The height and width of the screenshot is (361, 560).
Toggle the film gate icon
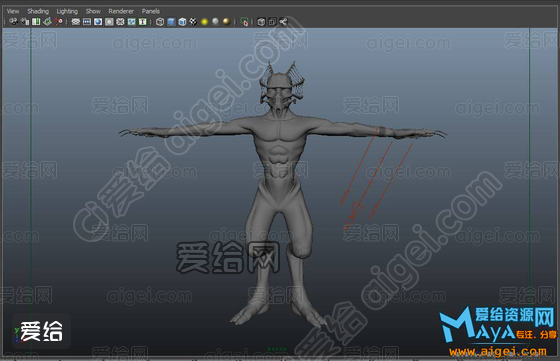pos(87,22)
